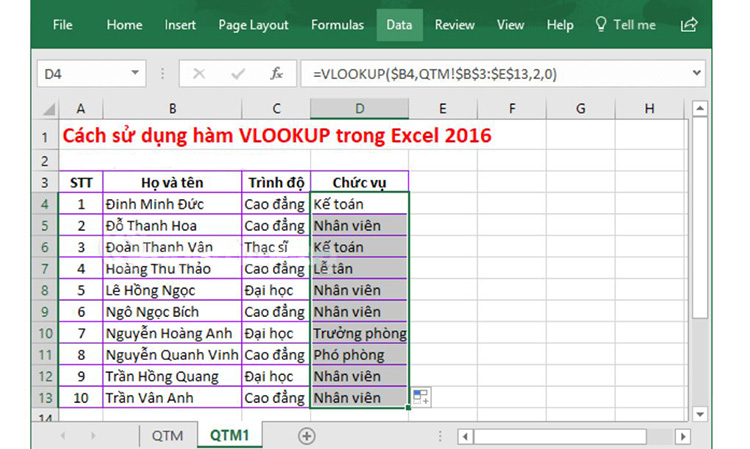Viewport: 750px width, 449px height.
Task: Click the Select All corner triangle
Action: point(48,110)
